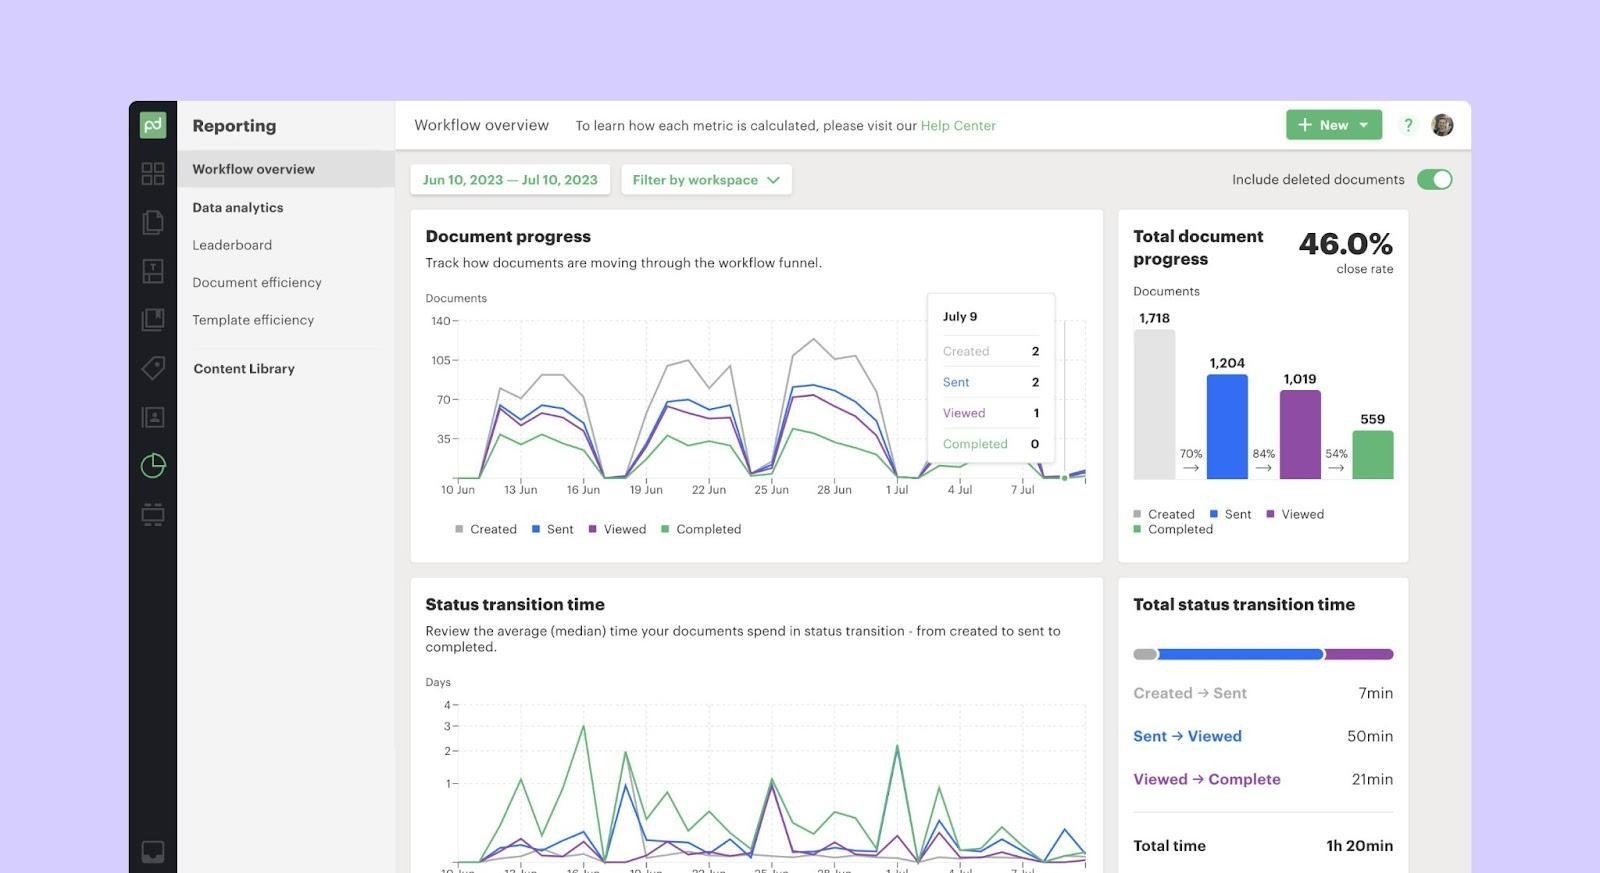
Task: Open the Templates icon in sidebar
Action: click(x=153, y=271)
